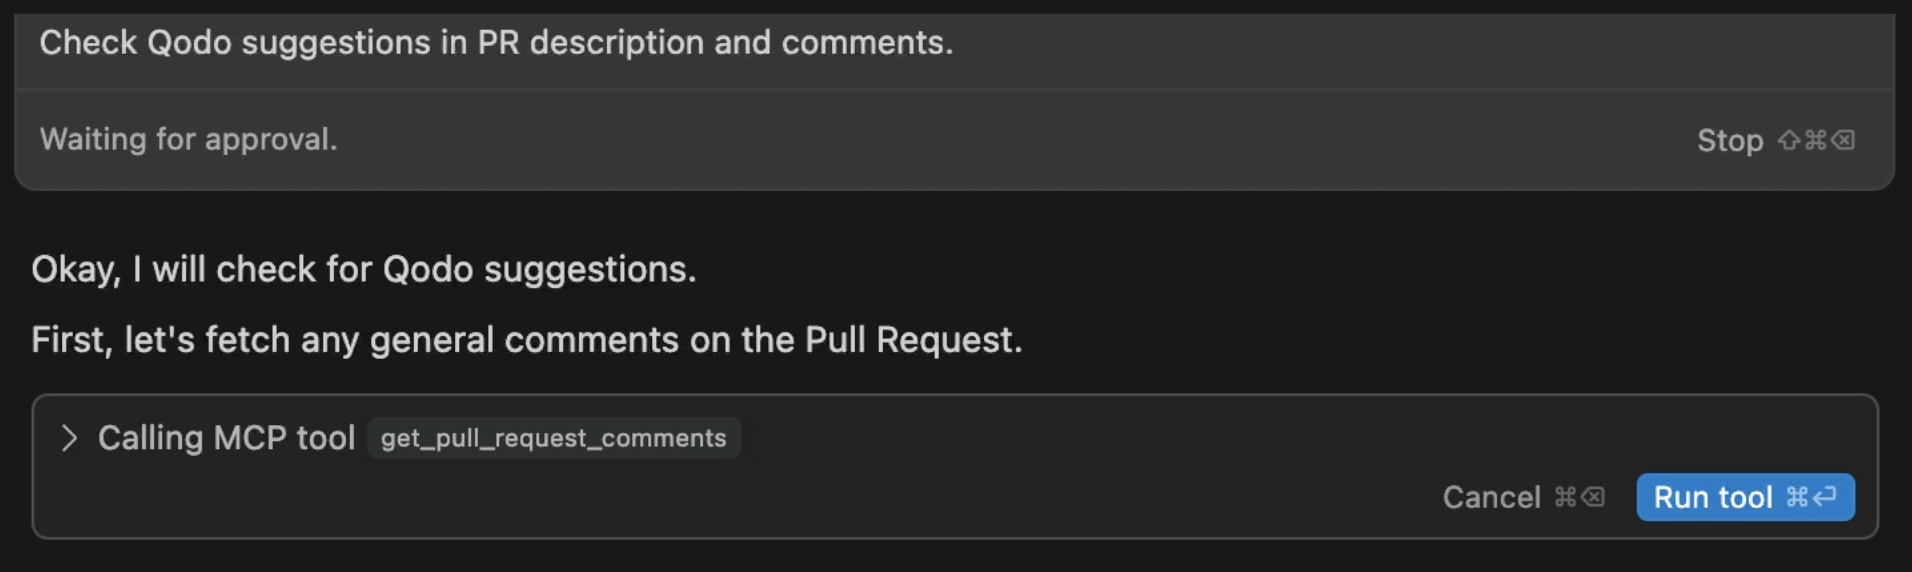Click the delete-key glyph next to Cancel
The height and width of the screenshot is (572, 1912).
(x=1593, y=497)
